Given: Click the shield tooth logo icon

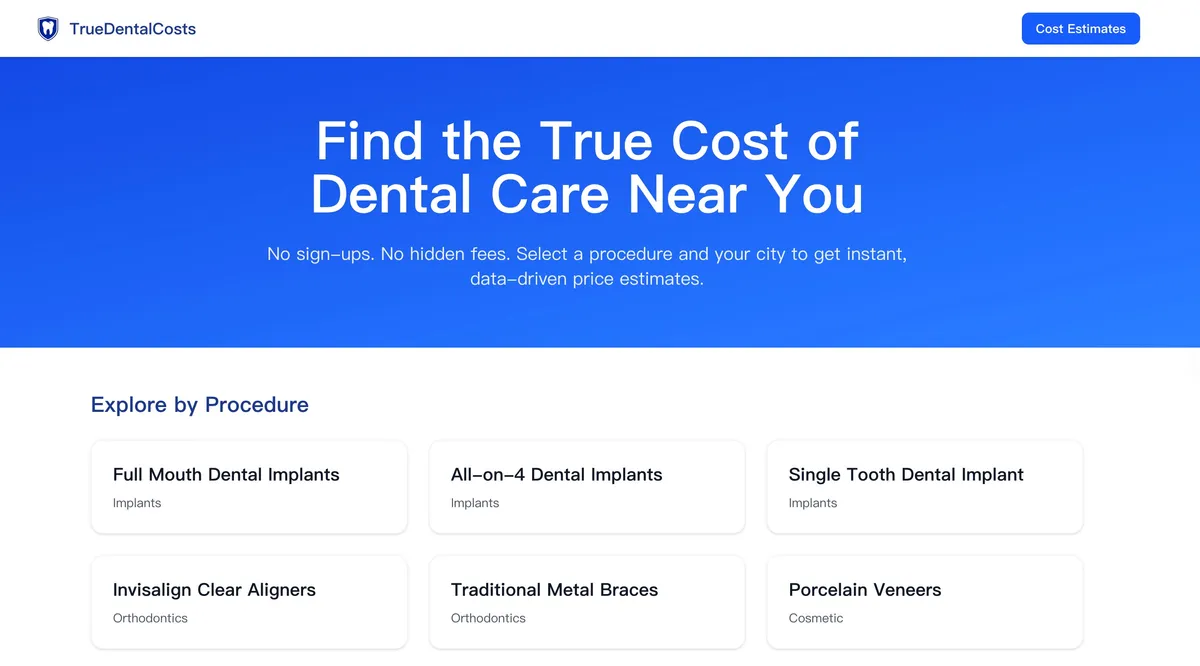Looking at the screenshot, I should click(48, 28).
